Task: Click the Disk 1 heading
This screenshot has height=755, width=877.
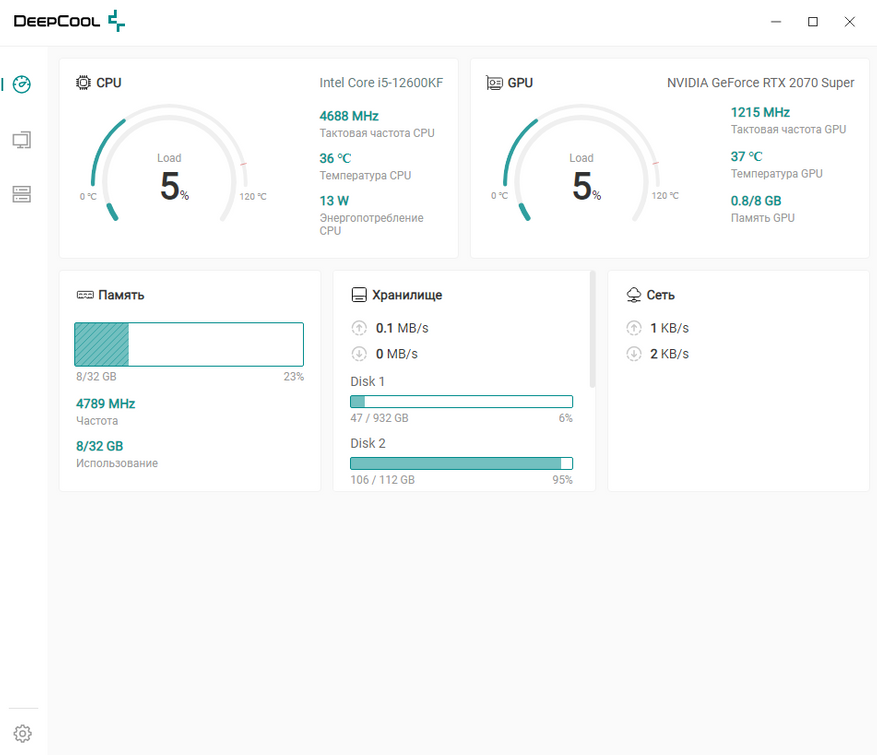Action: (x=367, y=381)
